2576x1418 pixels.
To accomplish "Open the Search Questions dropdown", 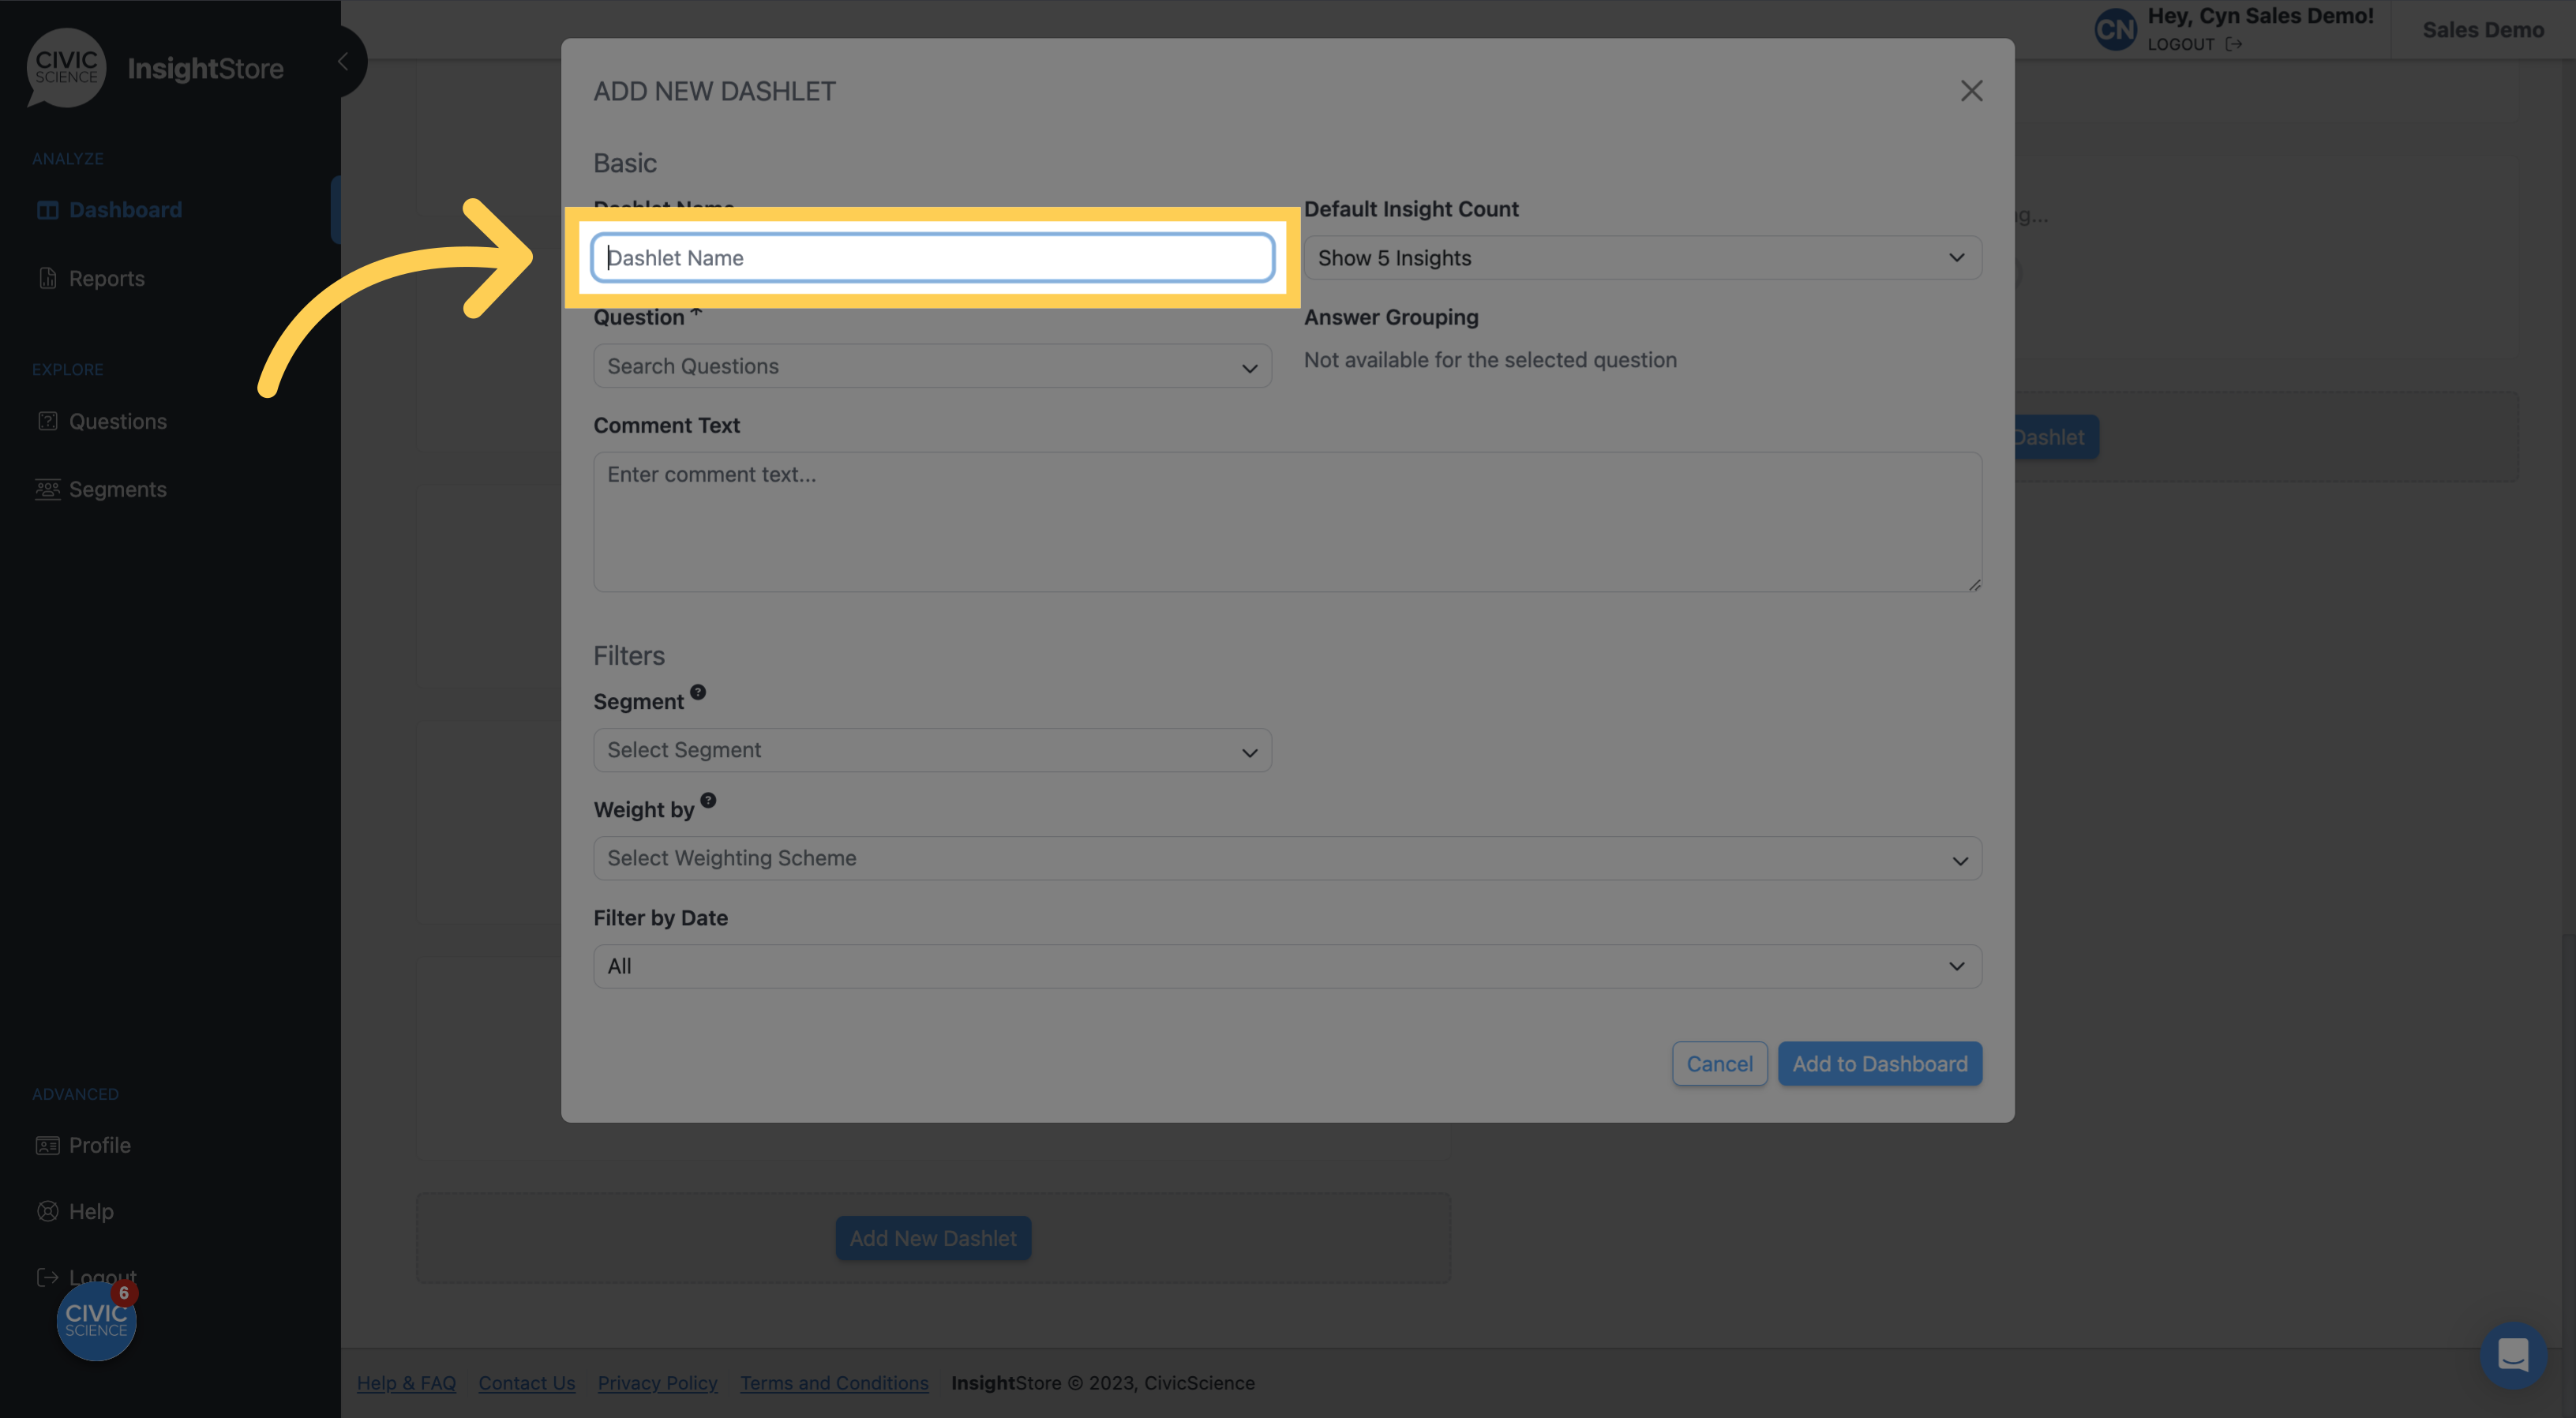I will pyautogui.click(x=932, y=365).
